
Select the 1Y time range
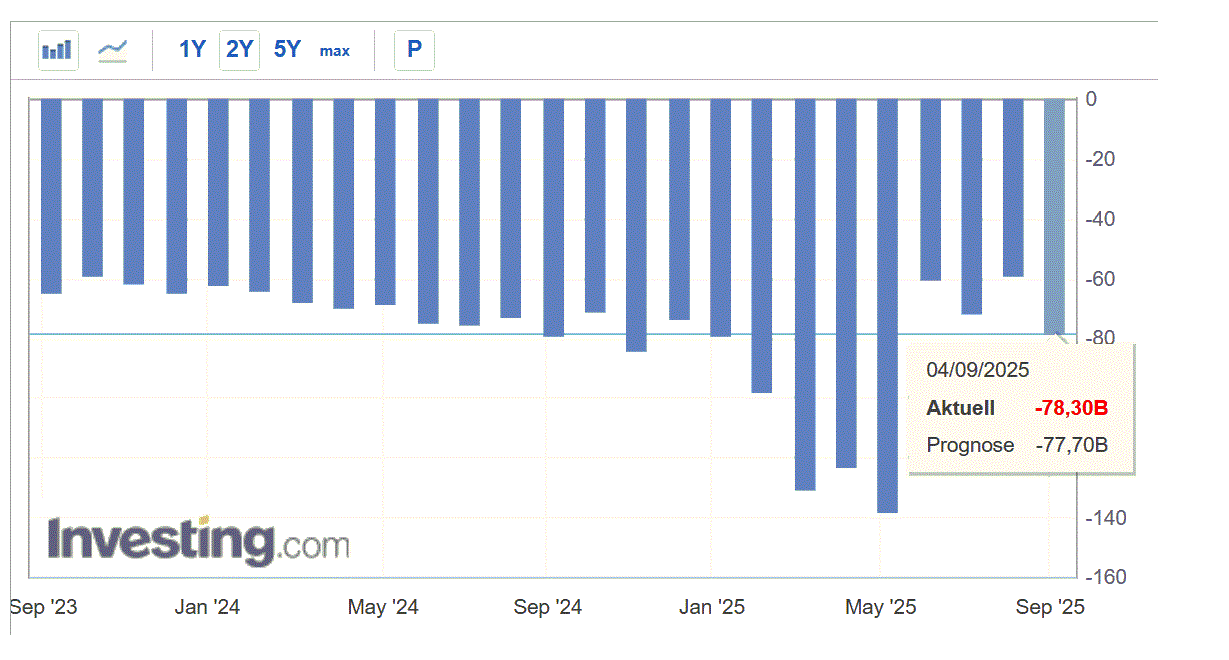(192, 49)
